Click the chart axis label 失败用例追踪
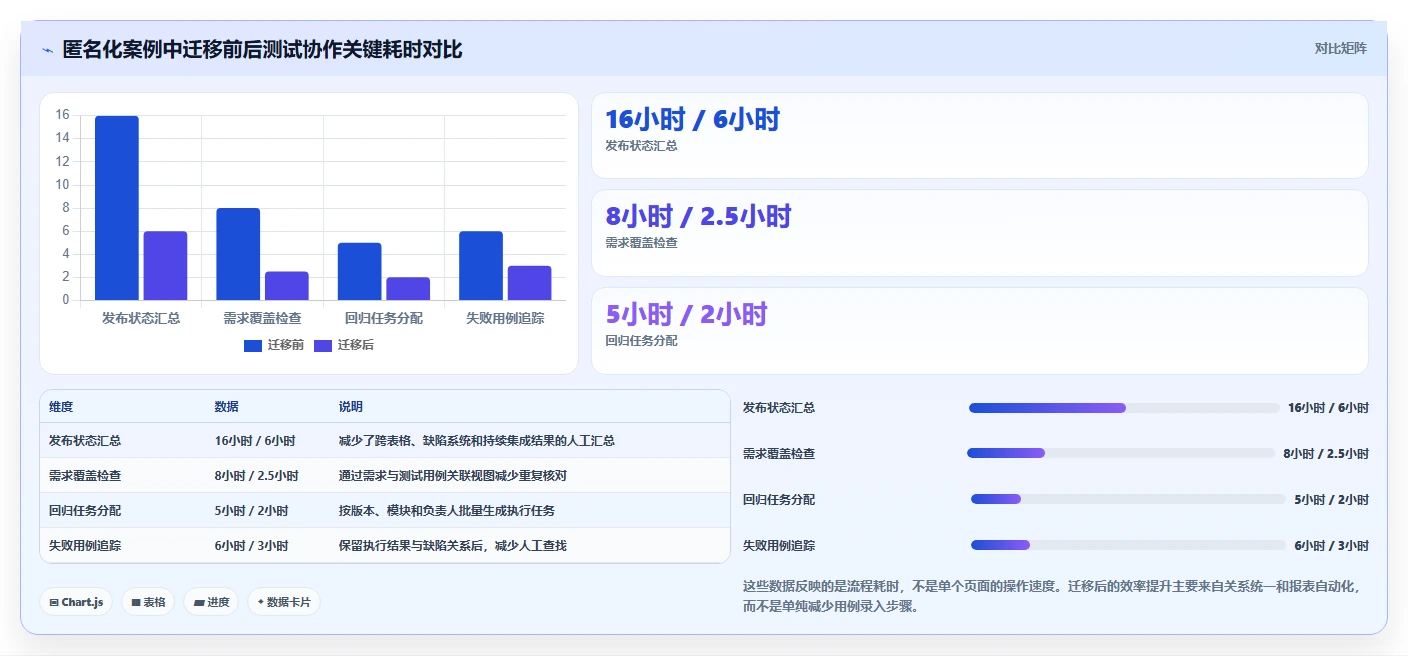Viewport: 1408px width, 656px height. (x=505, y=318)
